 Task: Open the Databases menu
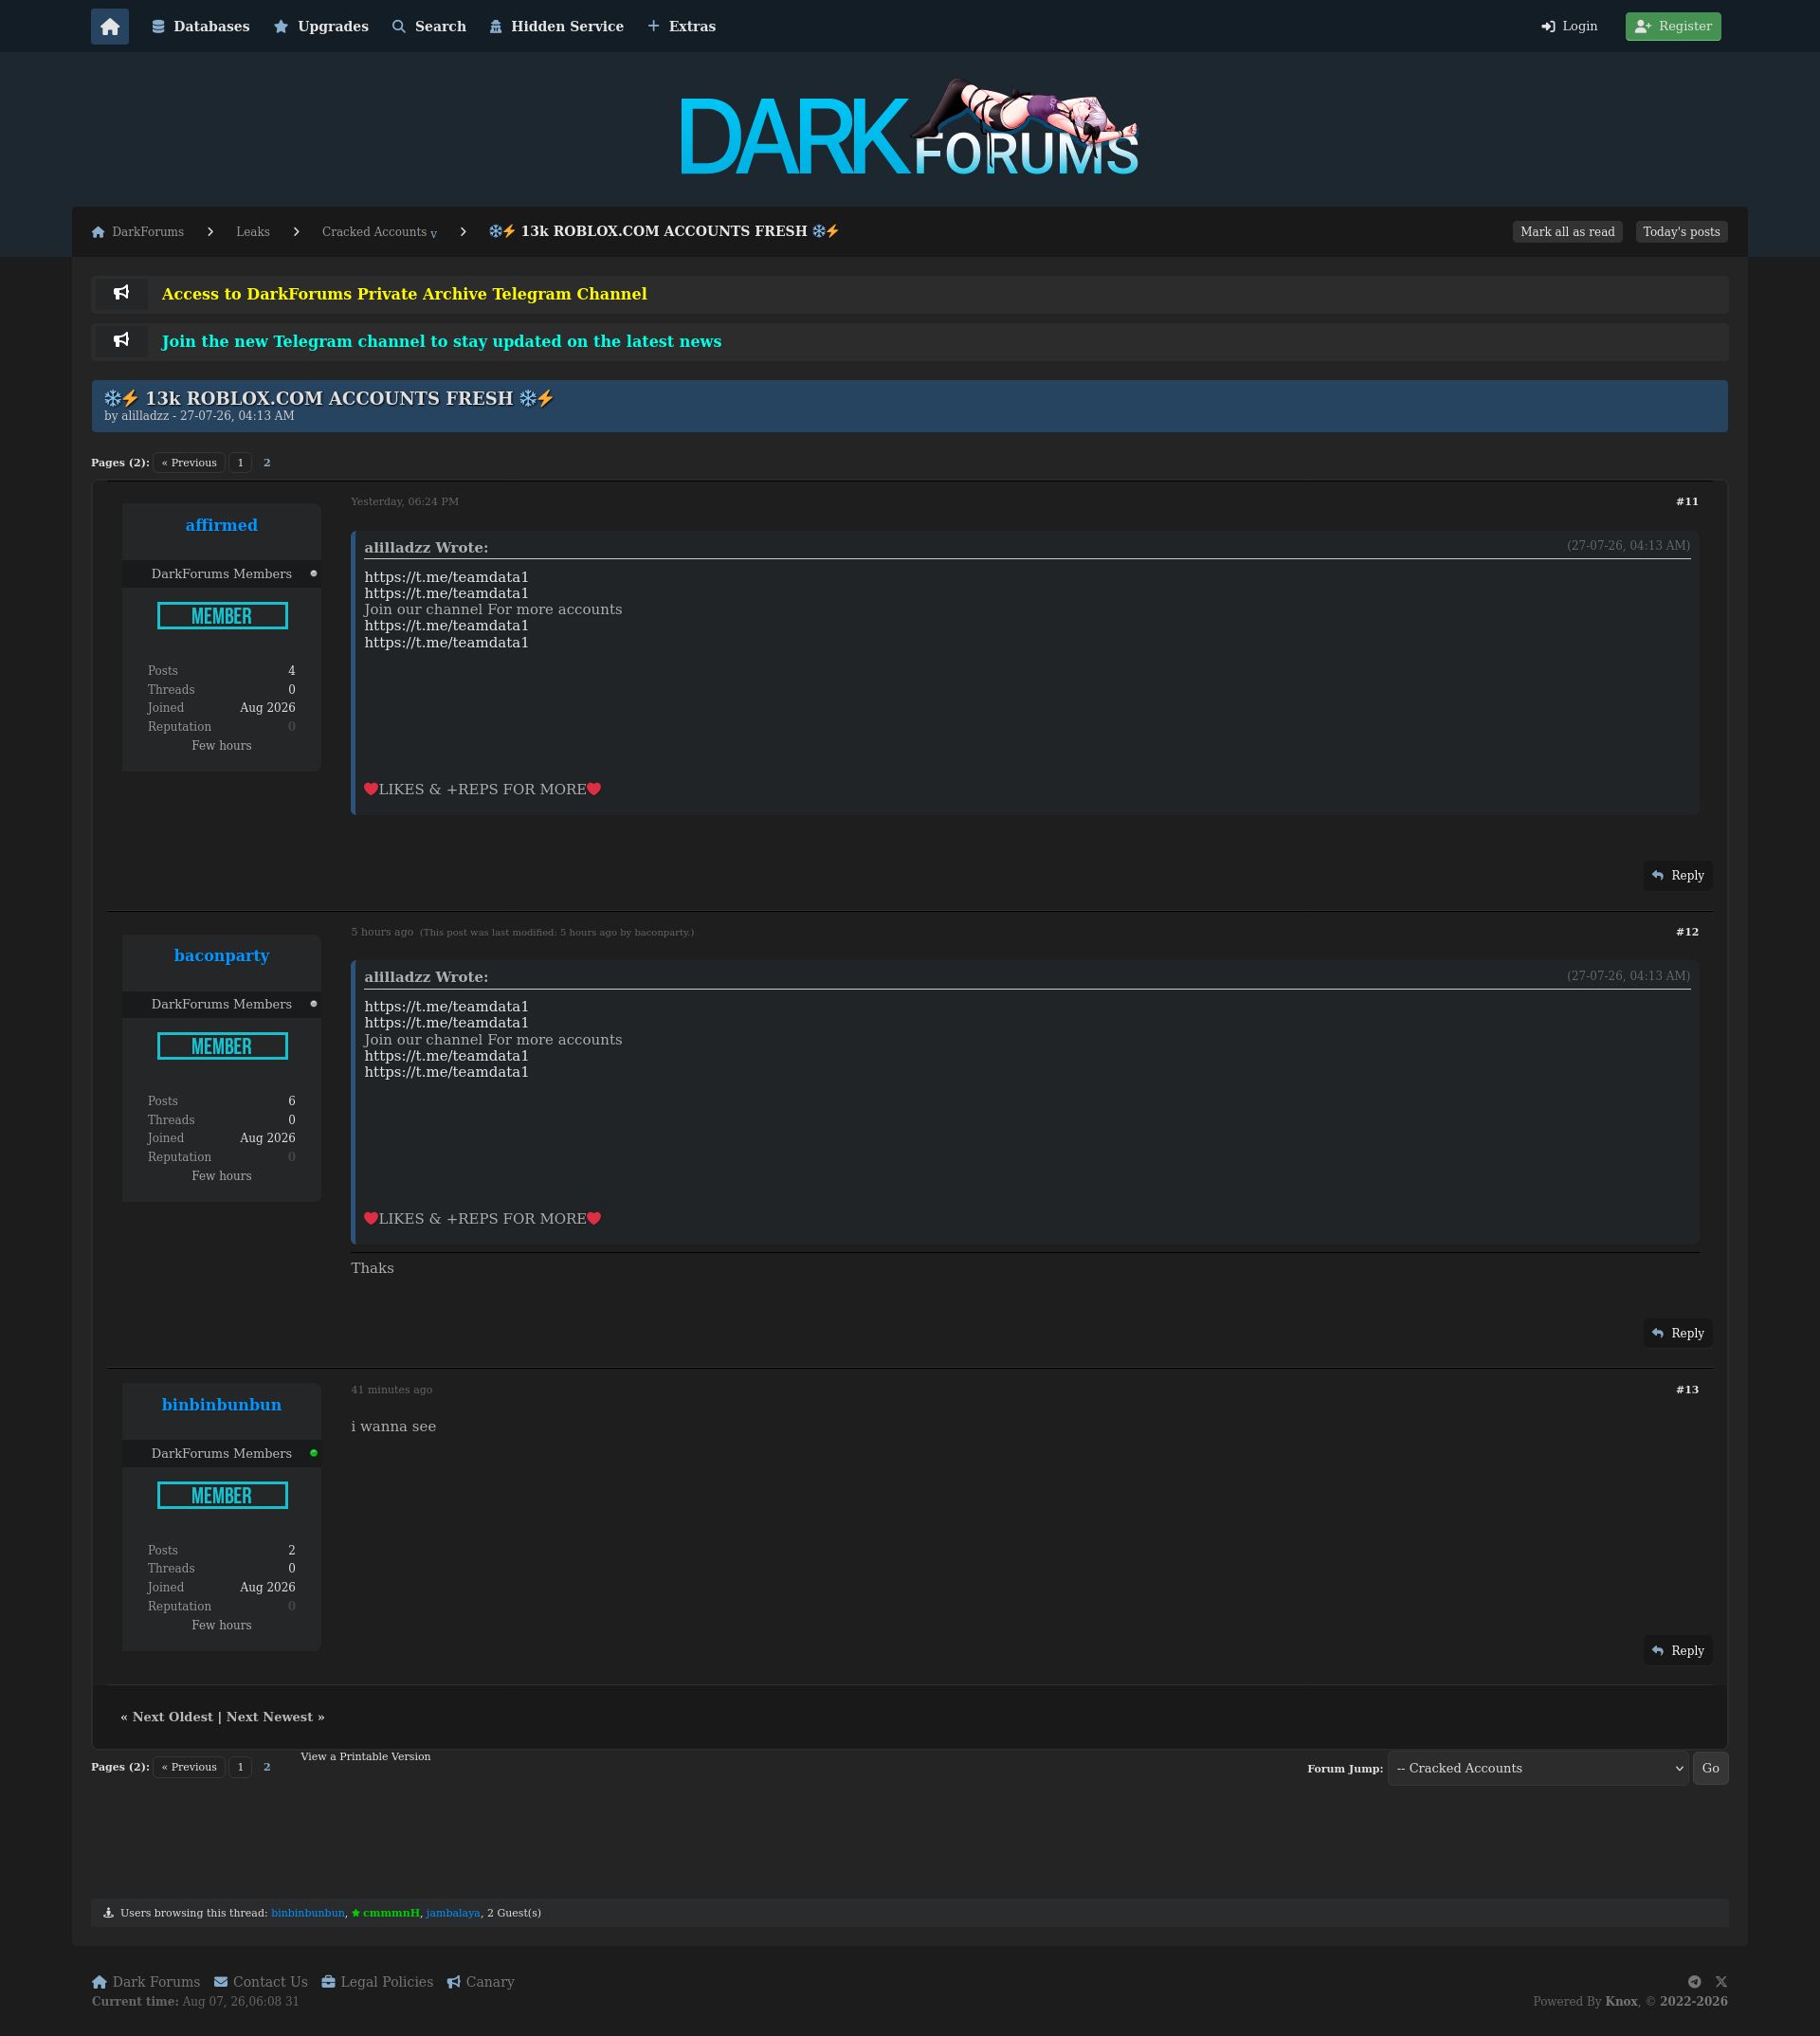[x=201, y=27]
